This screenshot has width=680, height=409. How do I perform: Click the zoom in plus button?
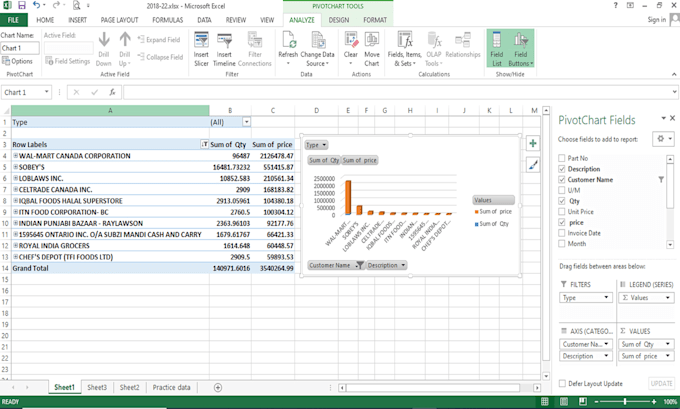click(x=654, y=402)
